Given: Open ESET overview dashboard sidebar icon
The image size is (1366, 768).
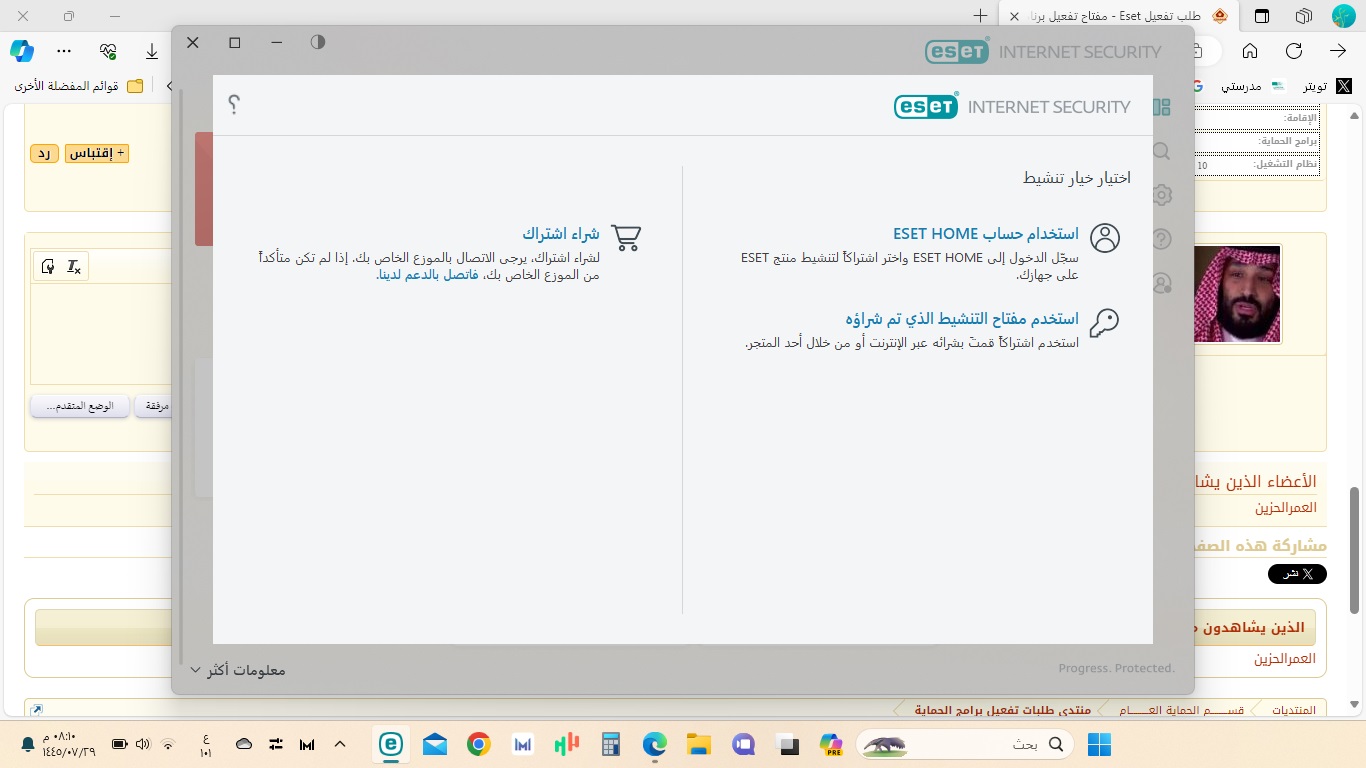Looking at the screenshot, I should click(1161, 107).
